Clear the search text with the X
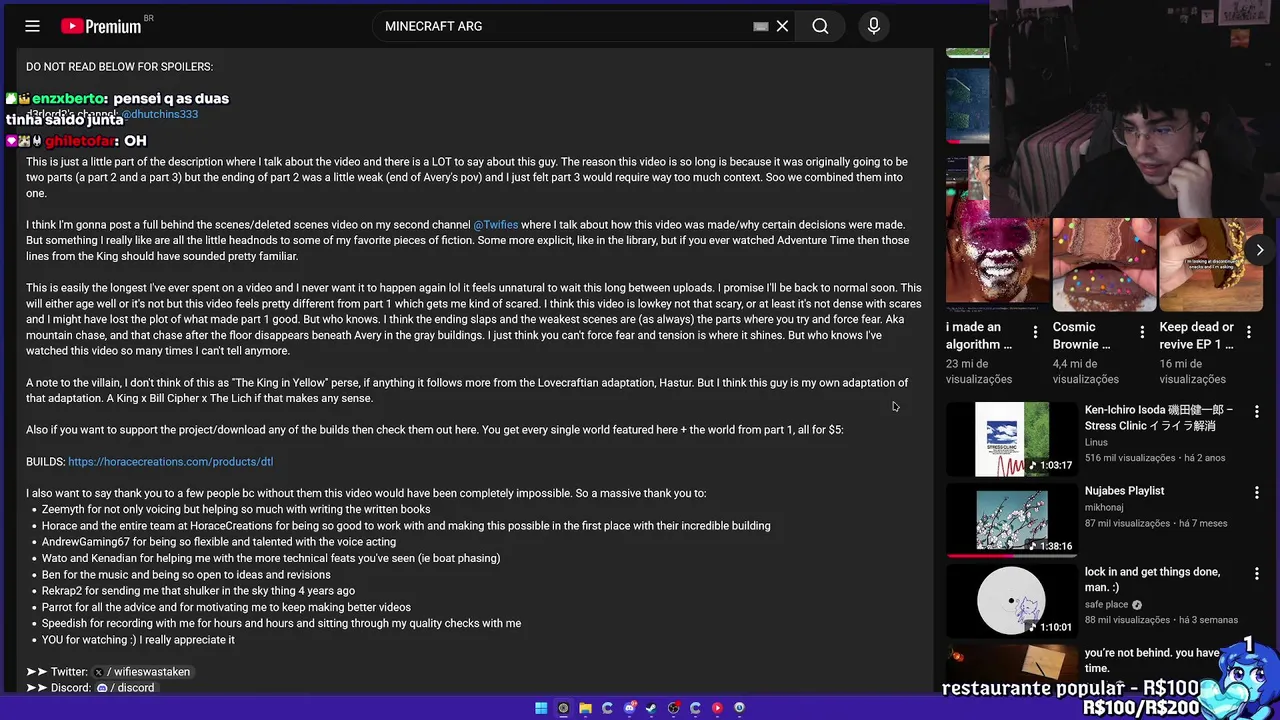The height and width of the screenshot is (720, 1280). [783, 27]
